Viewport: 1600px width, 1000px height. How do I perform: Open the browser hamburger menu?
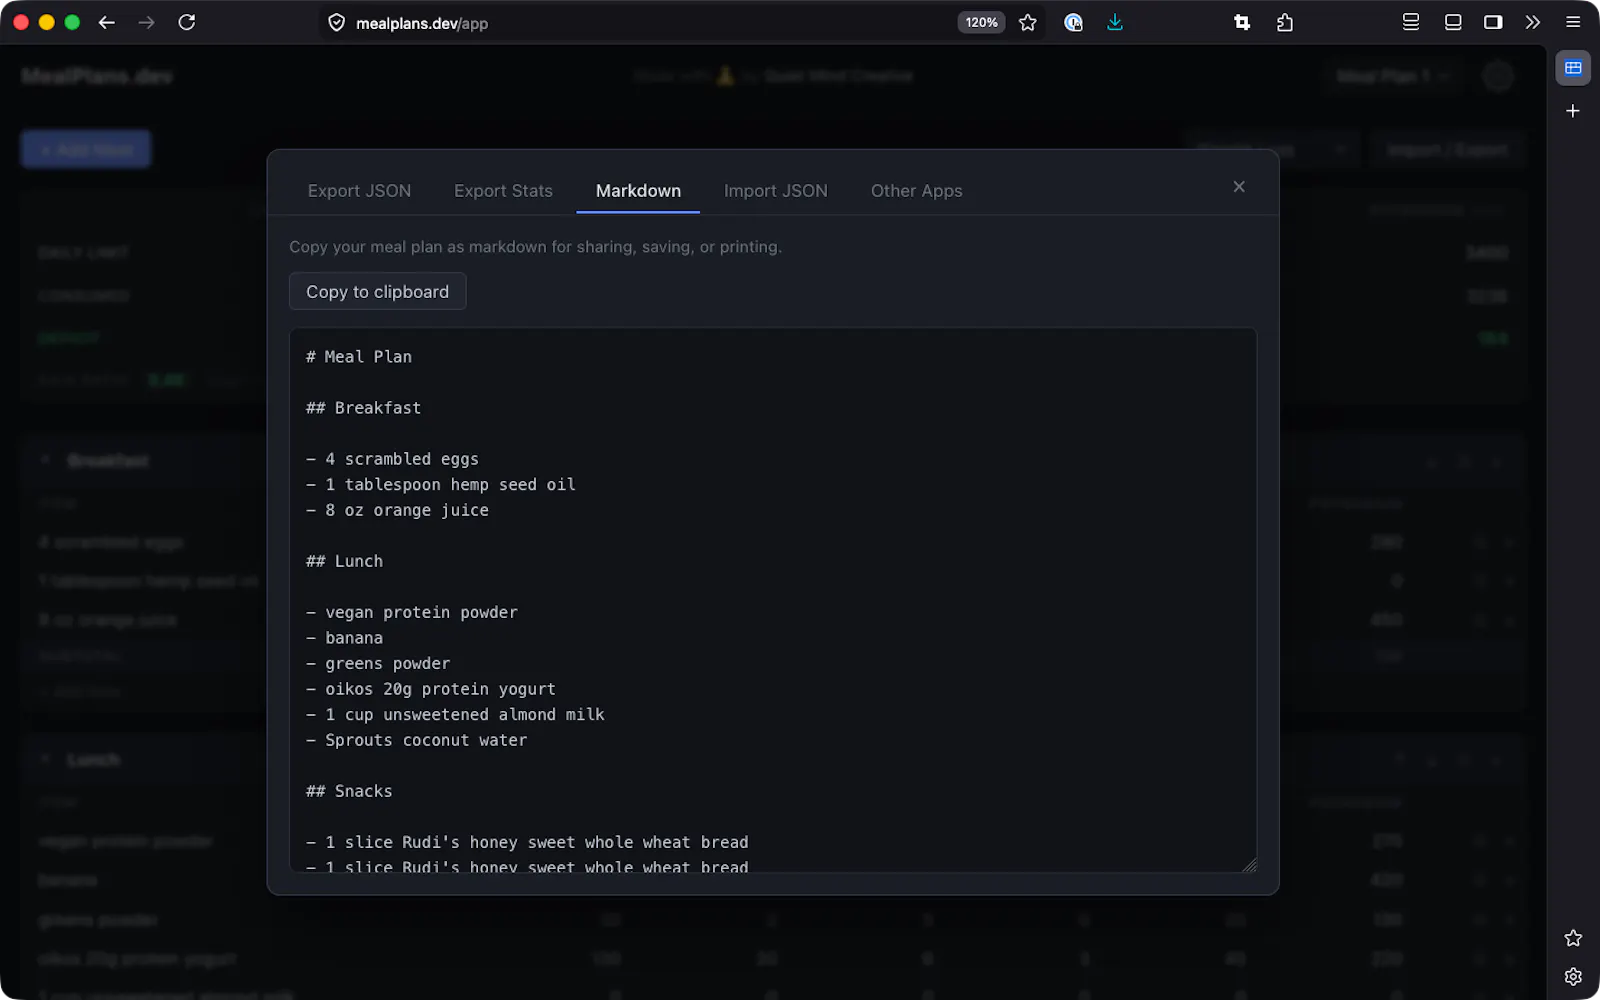[x=1573, y=22]
